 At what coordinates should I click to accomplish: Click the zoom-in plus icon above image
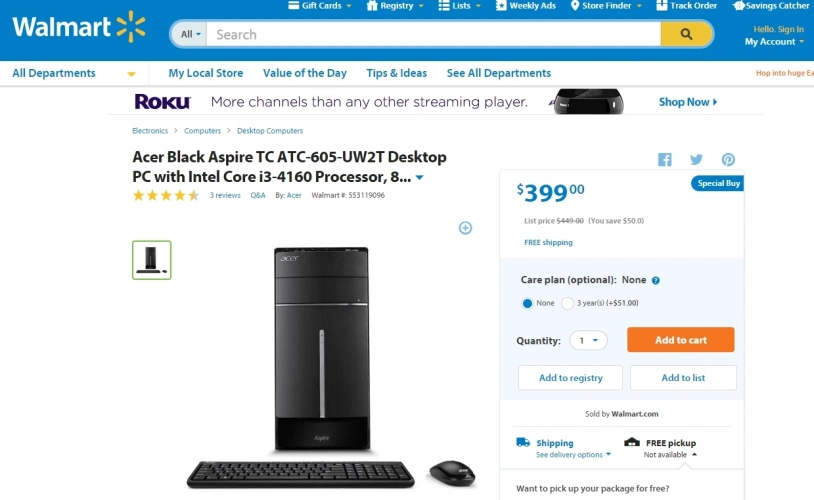(x=465, y=228)
